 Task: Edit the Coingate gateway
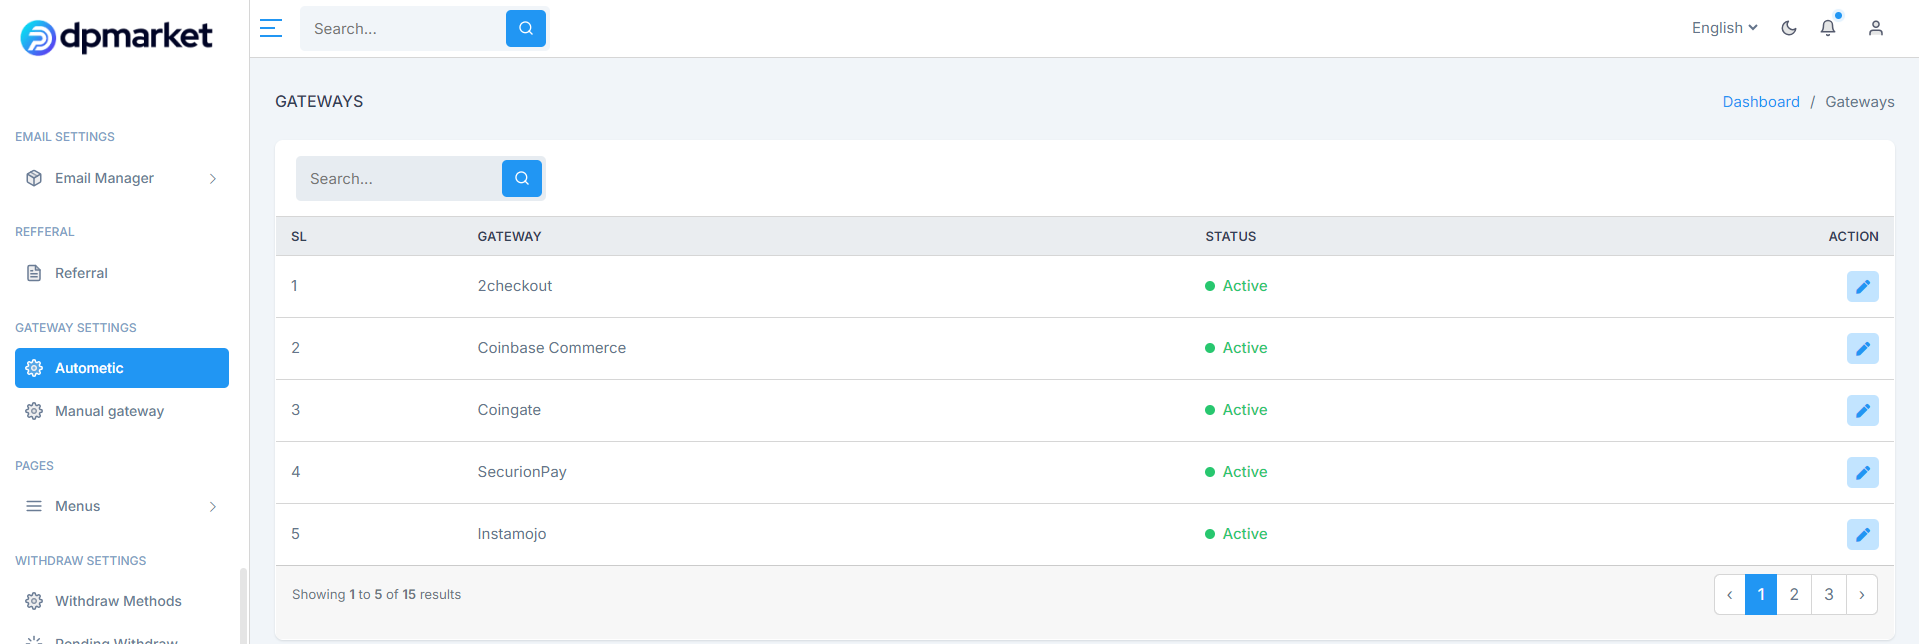coord(1863,410)
